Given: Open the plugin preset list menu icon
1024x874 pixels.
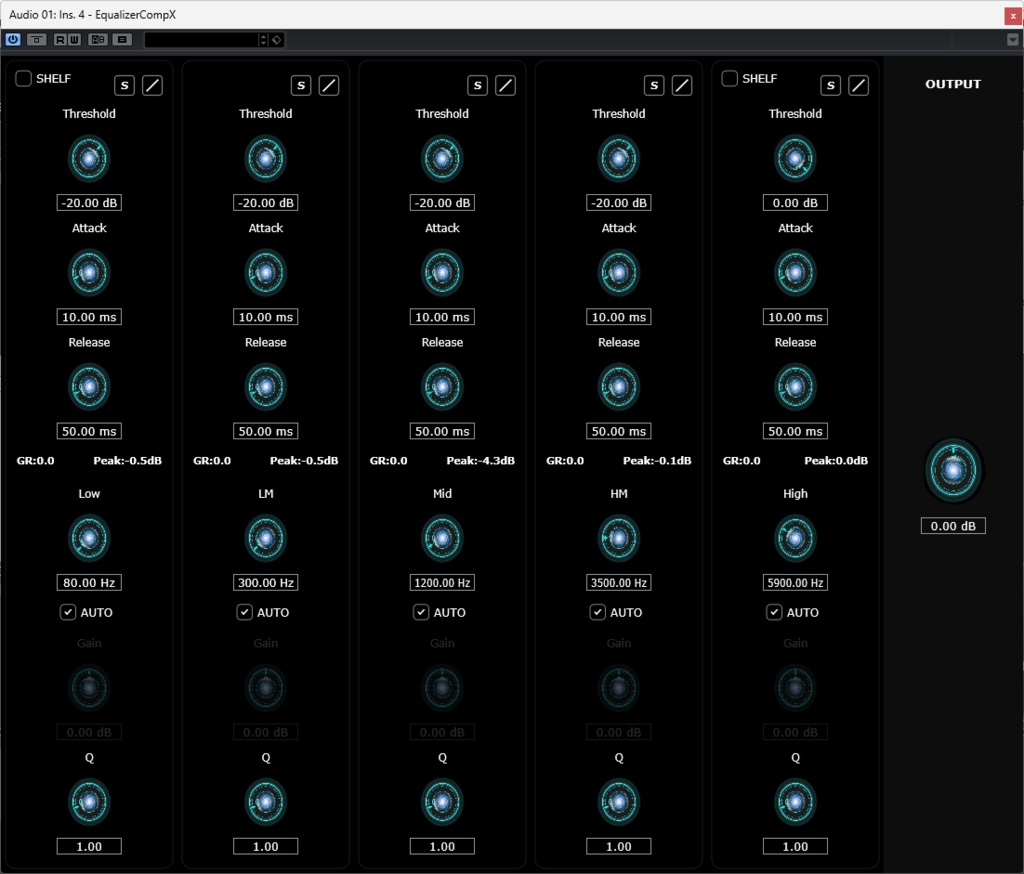Looking at the screenshot, I should 122,39.
